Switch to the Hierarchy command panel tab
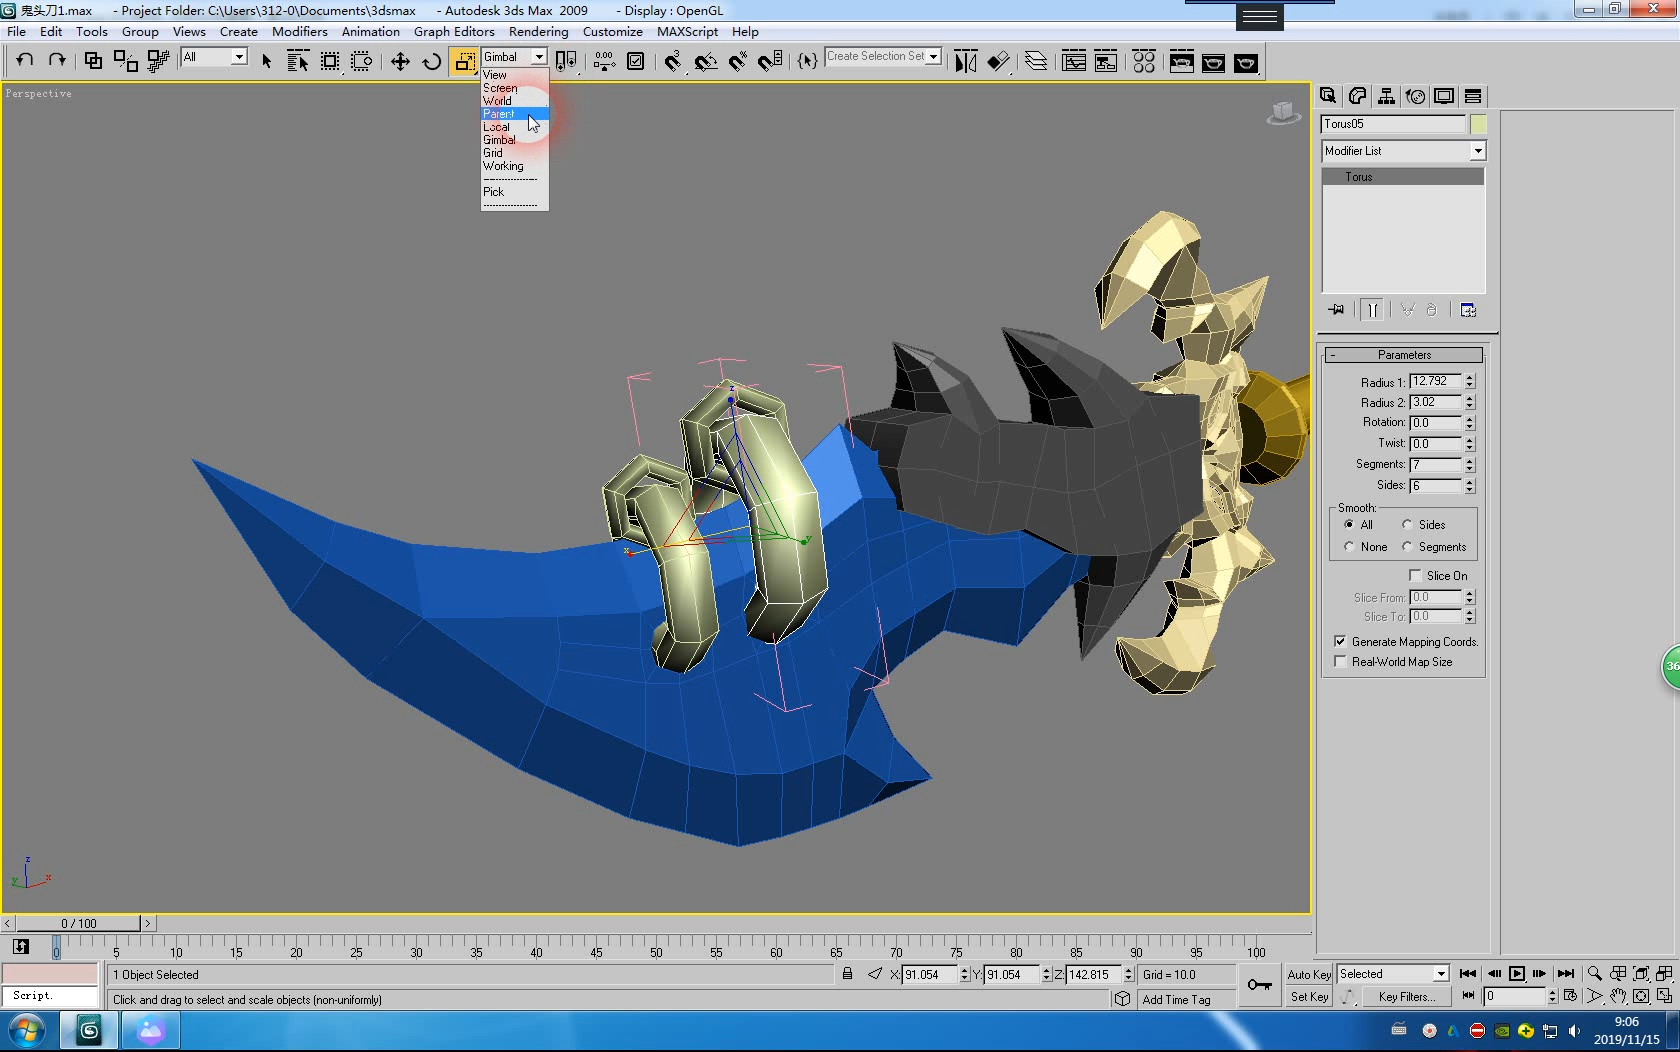The height and width of the screenshot is (1052, 1680). (1386, 96)
